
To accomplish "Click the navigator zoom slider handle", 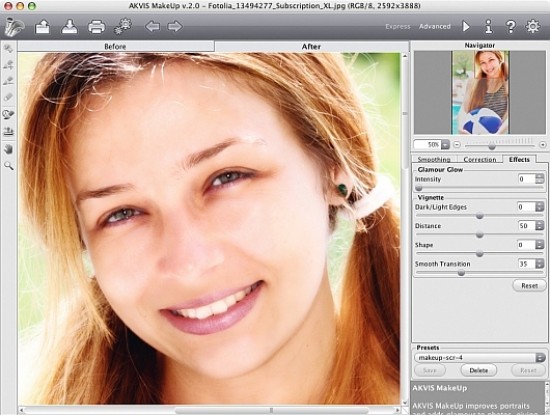I will 492,146.
